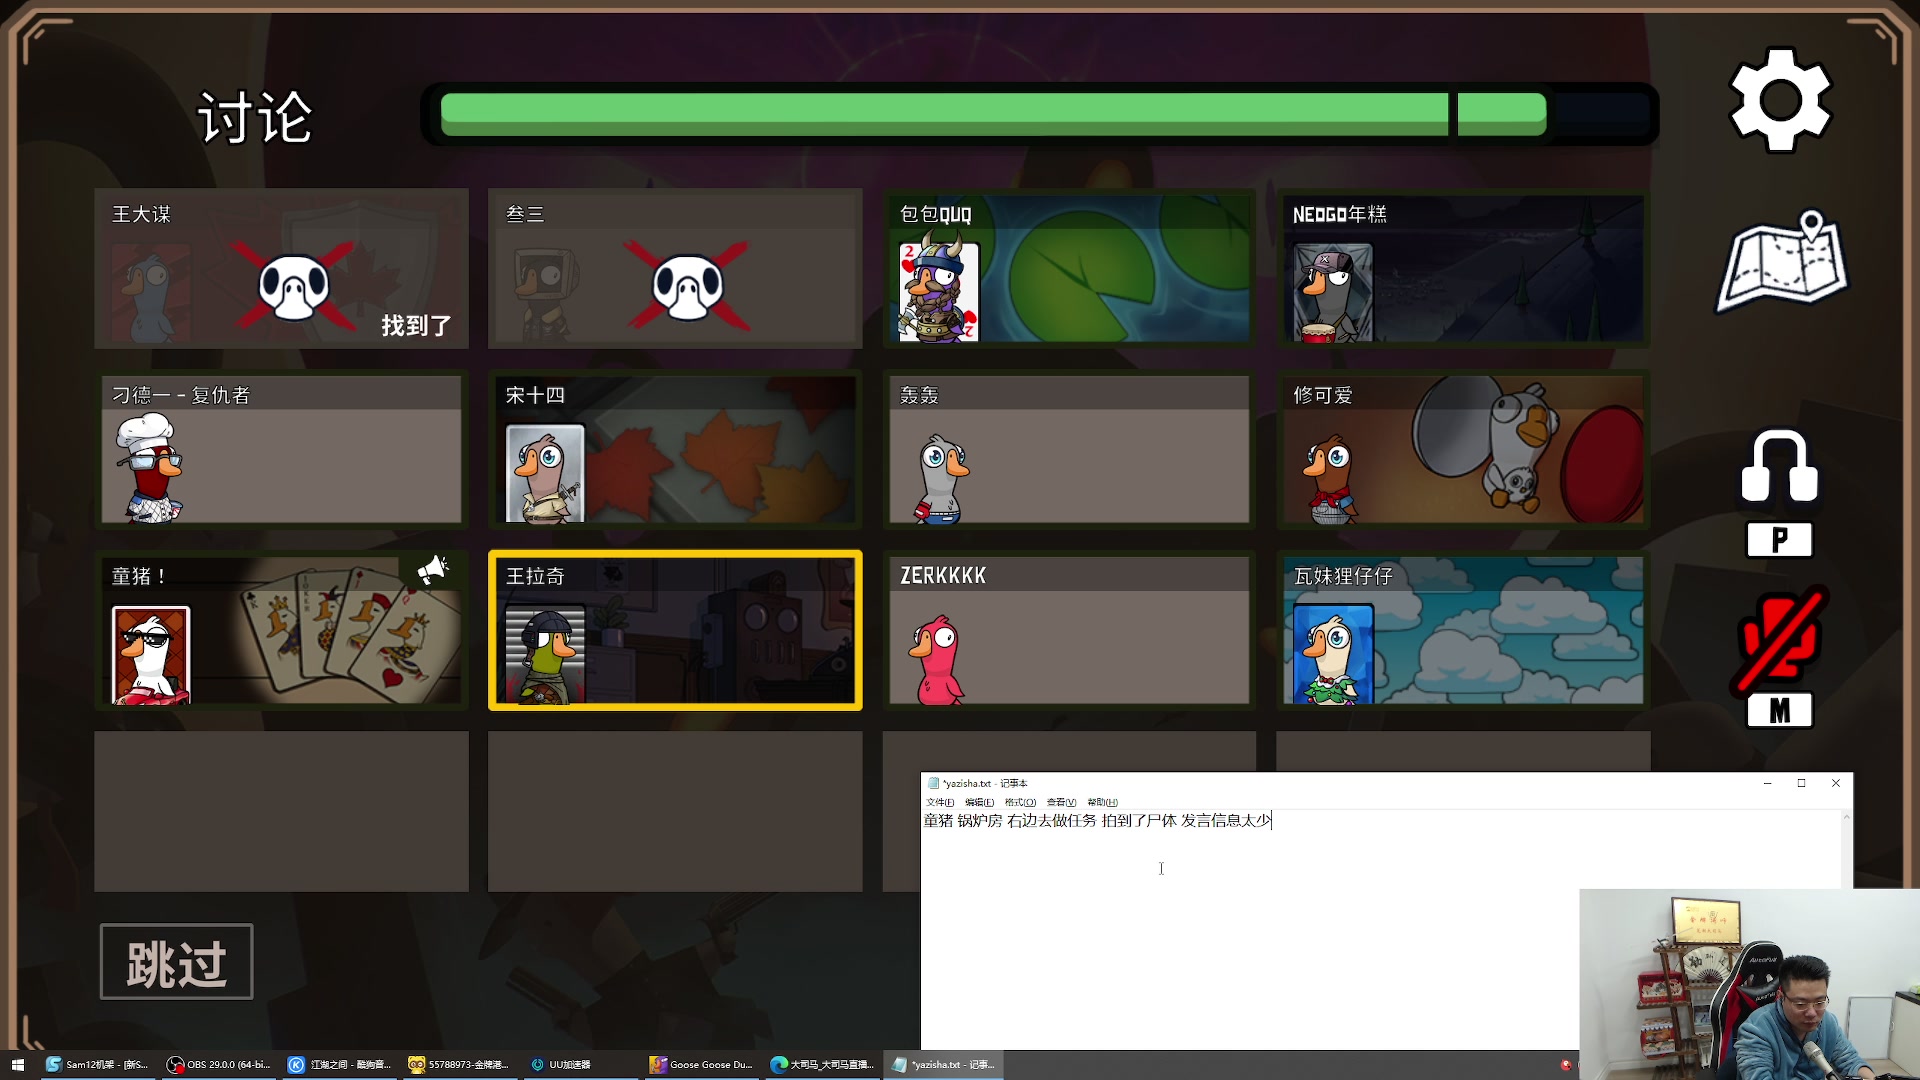This screenshot has width=1920, height=1080.
Task: Click 童猪！ sunglasses goose avatar
Action: click(x=151, y=655)
